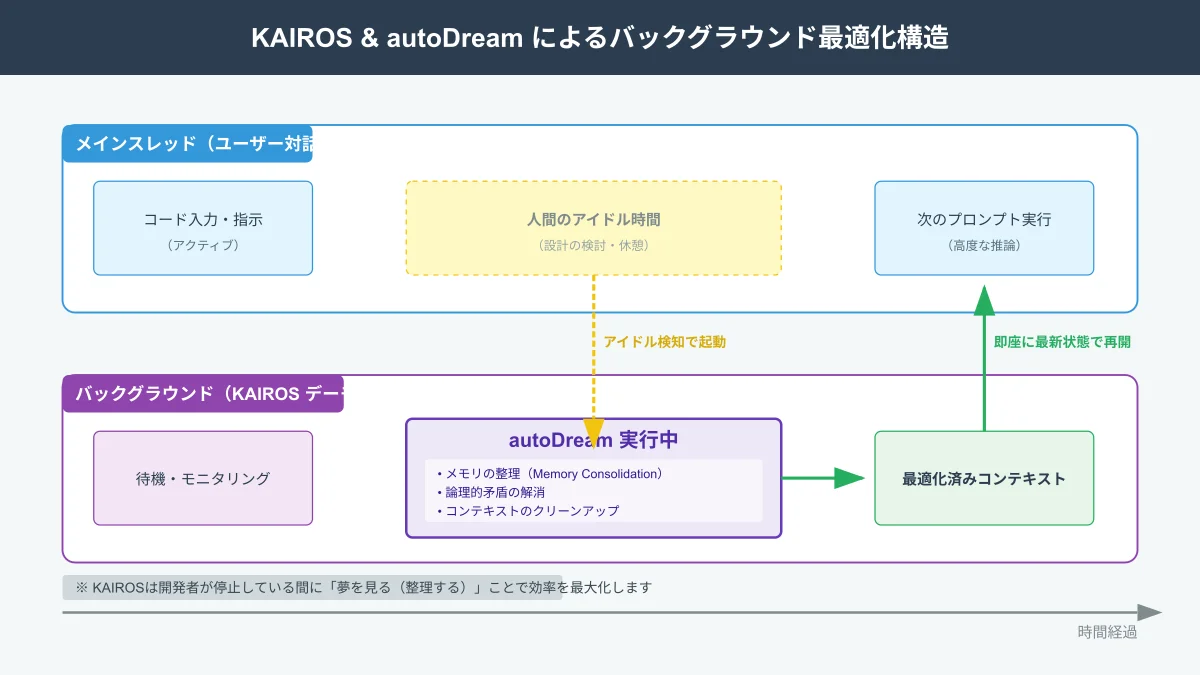The width and height of the screenshot is (1200, 675).
Task: Select bullet 'コンテキストのクリーンアップ'
Action: pos(527,510)
